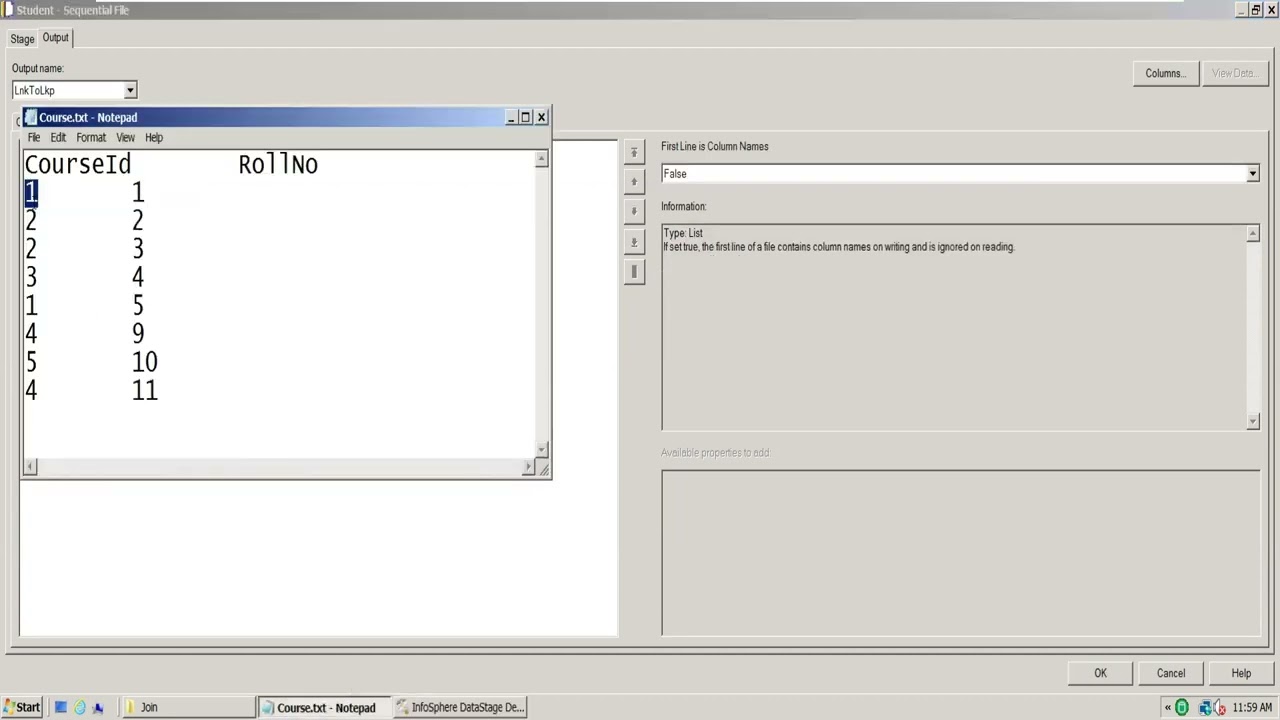Click Notepad vertical scrollbar up arrow
The image size is (1280, 720).
[542, 159]
